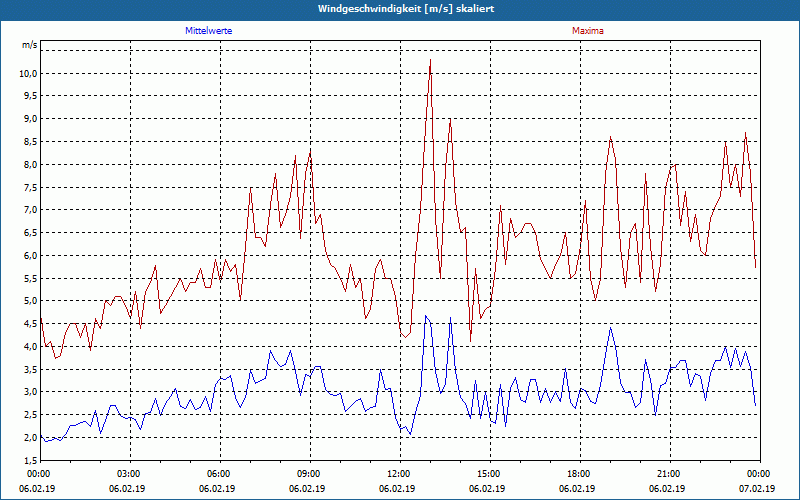The image size is (800, 500).
Task: Click the m/s unit label on y-axis
Action: tap(30, 45)
